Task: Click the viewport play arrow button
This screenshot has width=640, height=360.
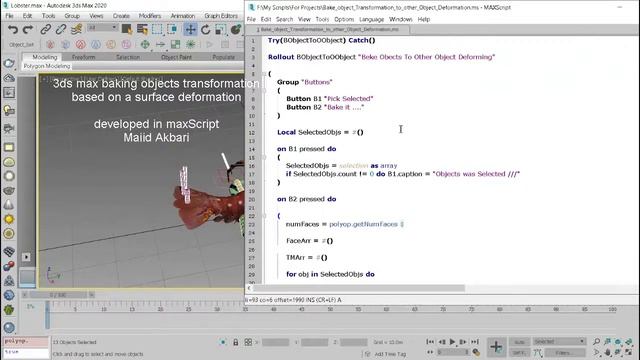Action: point(26,257)
